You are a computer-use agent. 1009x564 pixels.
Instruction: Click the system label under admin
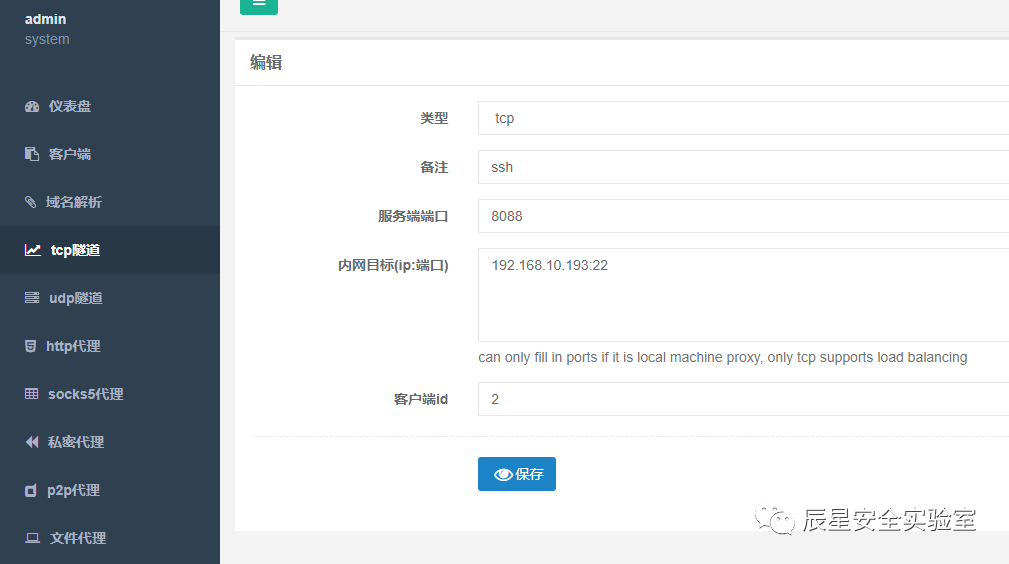[x=47, y=39]
